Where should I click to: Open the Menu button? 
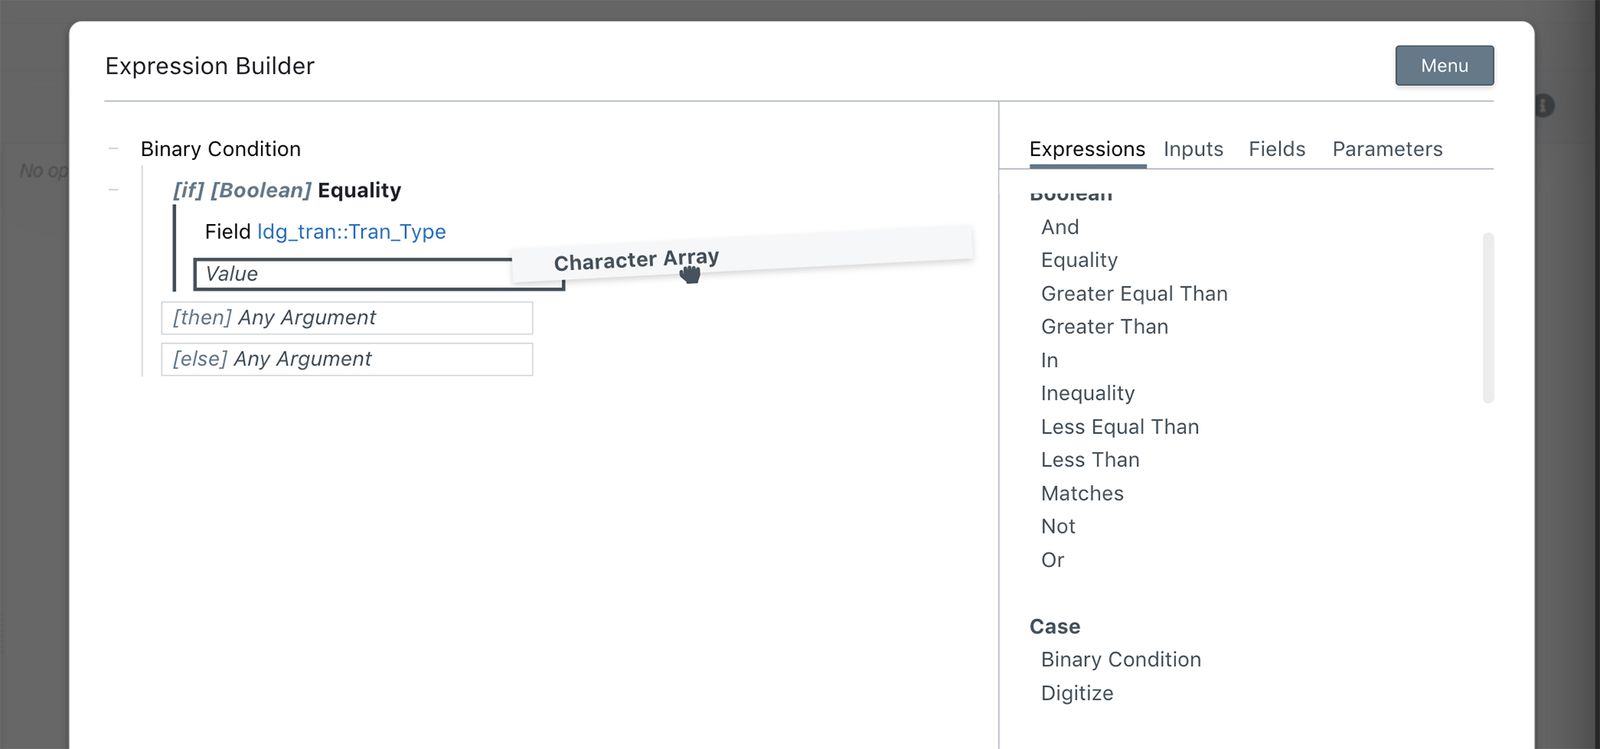[1444, 65]
